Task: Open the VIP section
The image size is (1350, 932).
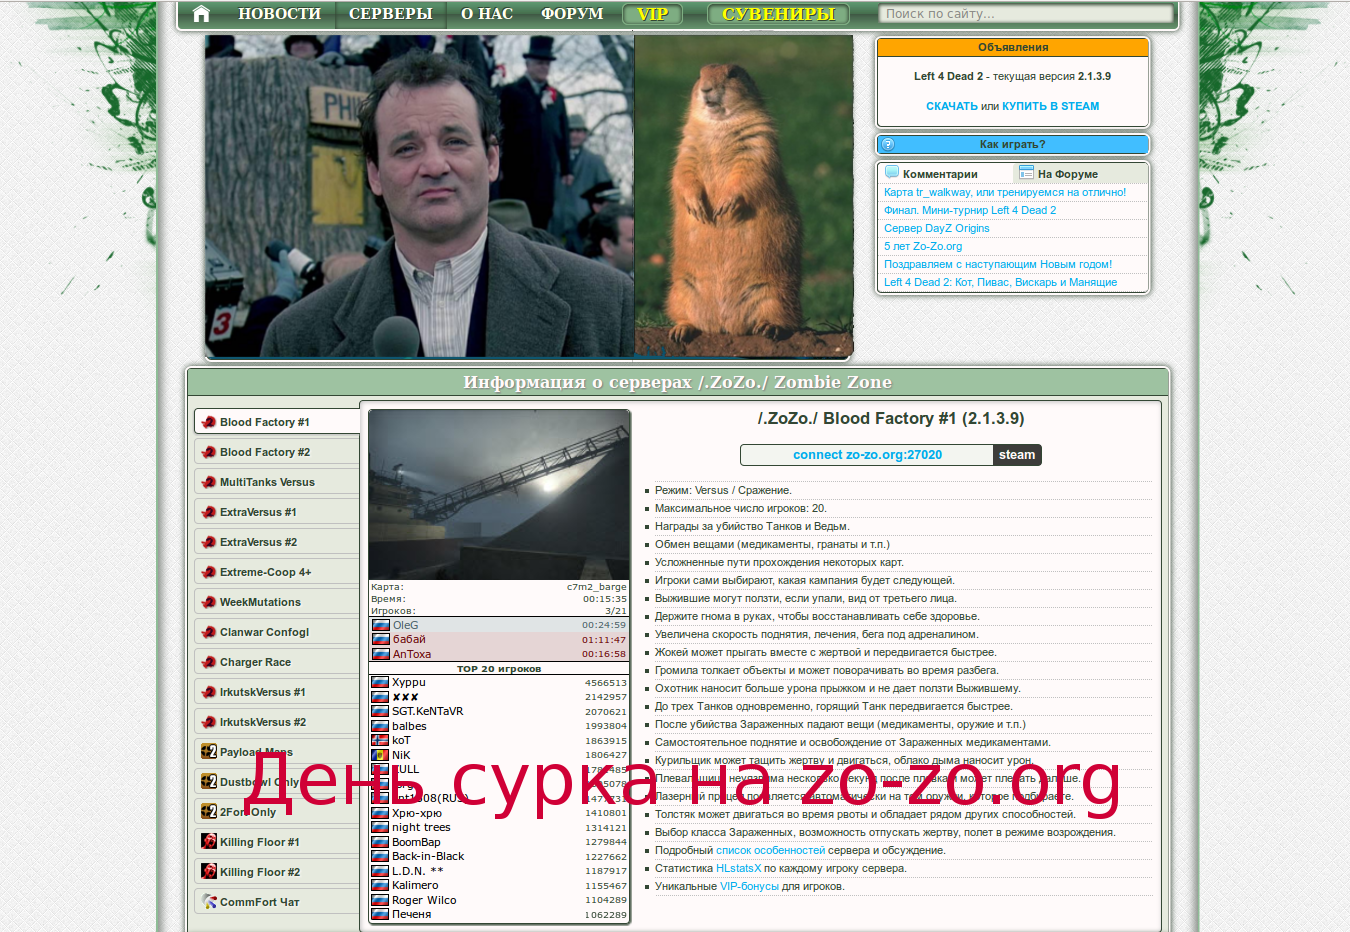Action: 652,14
